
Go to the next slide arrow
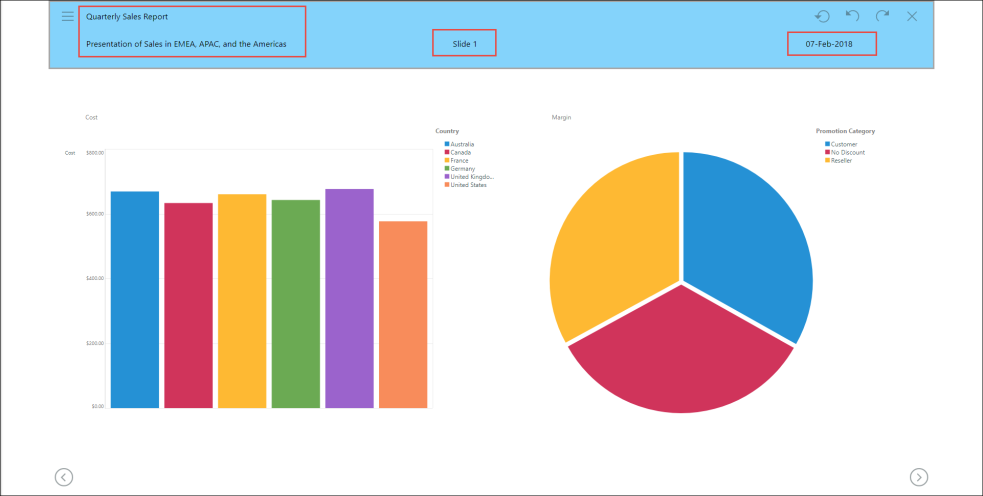(919, 477)
